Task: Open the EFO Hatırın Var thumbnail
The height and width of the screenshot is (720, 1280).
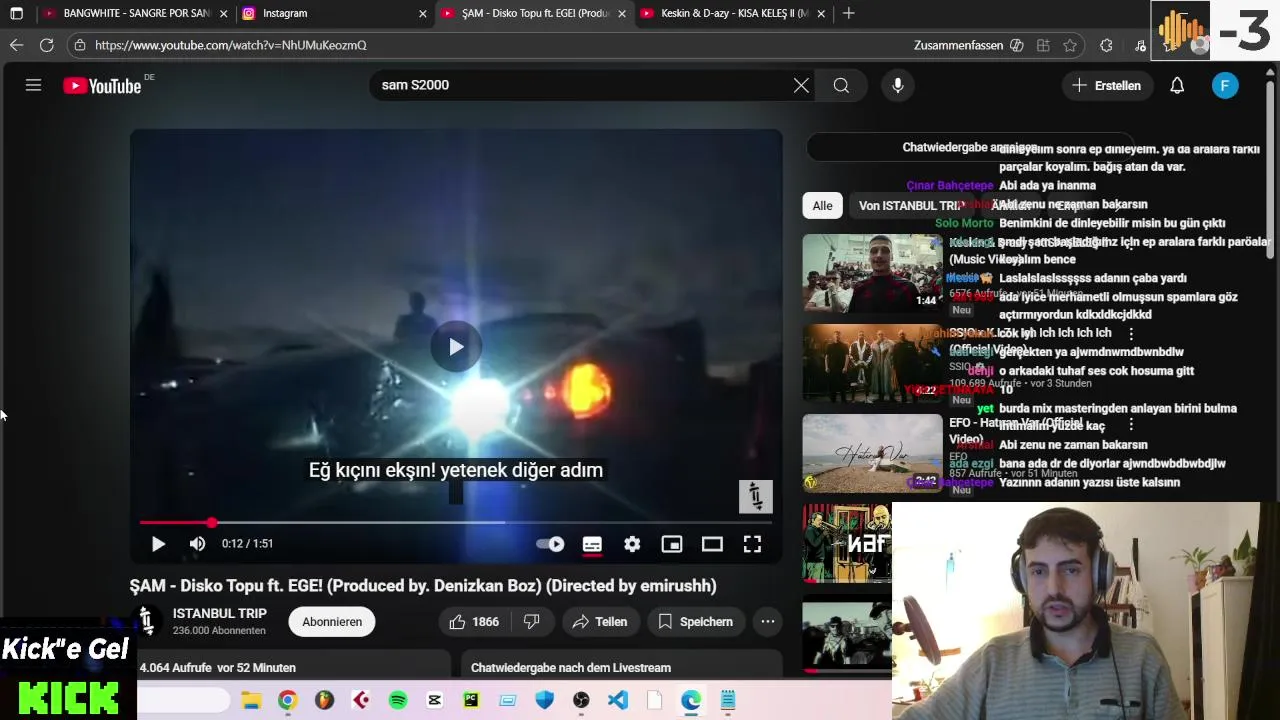Action: (x=872, y=453)
